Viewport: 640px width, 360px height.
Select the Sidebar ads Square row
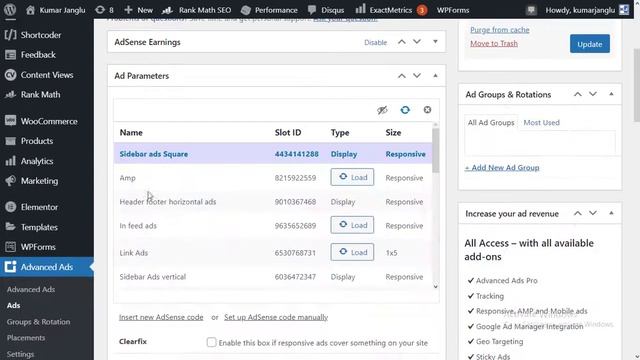pos(273,154)
